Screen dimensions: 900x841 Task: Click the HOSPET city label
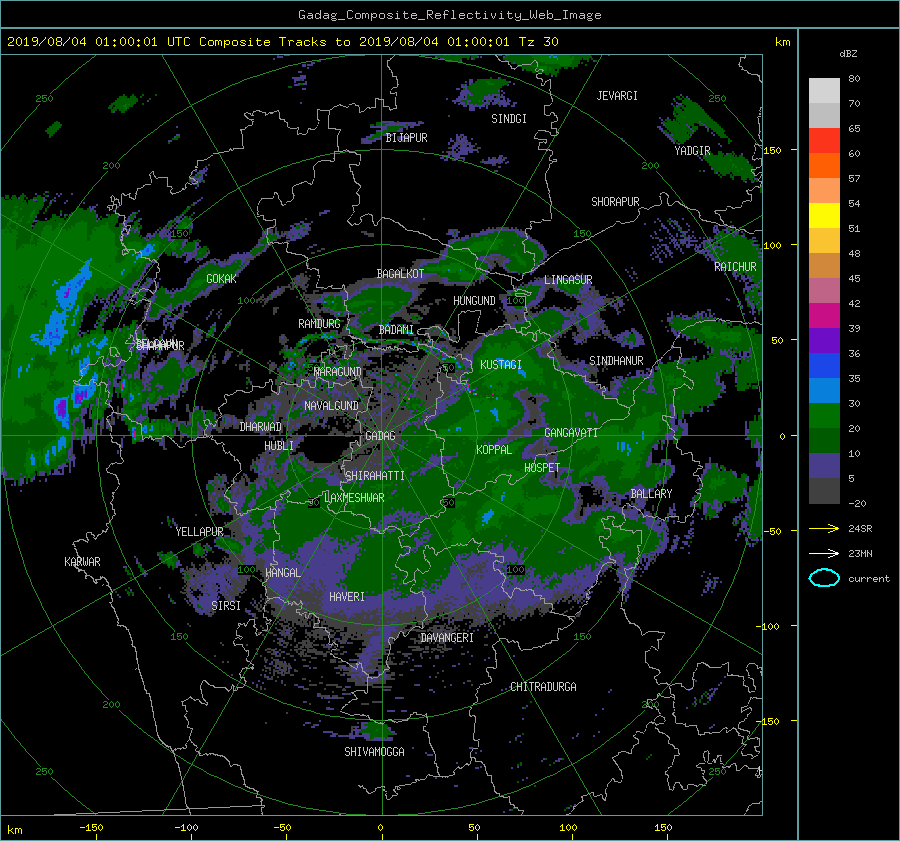[x=542, y=468]
